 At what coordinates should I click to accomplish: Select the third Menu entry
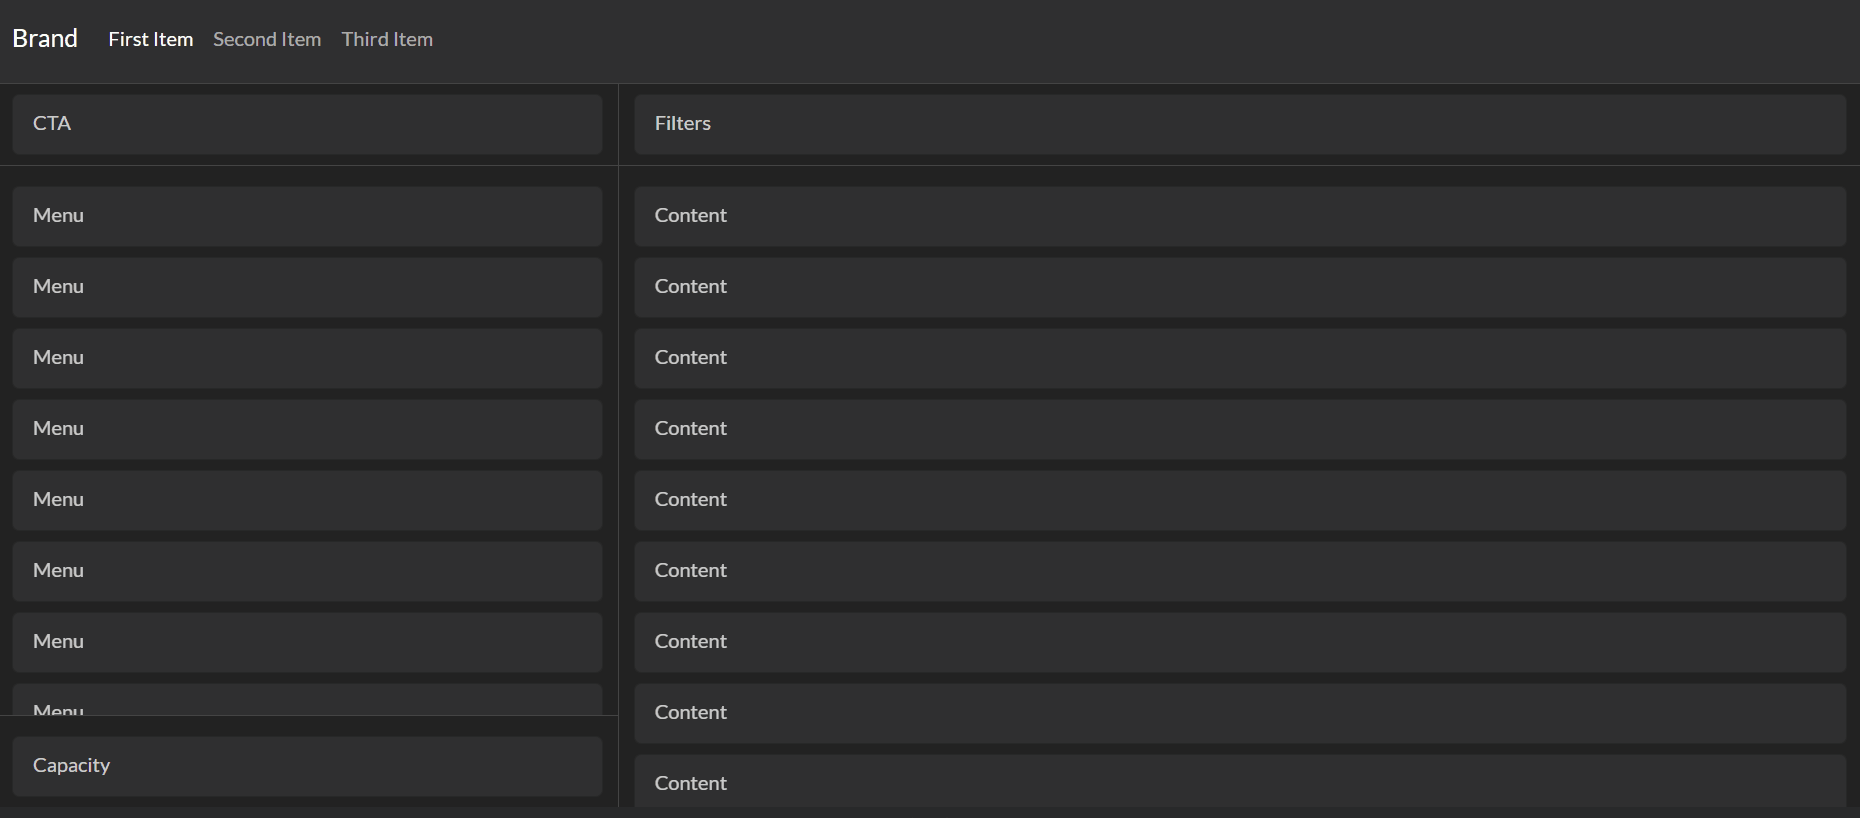point(308,358)
